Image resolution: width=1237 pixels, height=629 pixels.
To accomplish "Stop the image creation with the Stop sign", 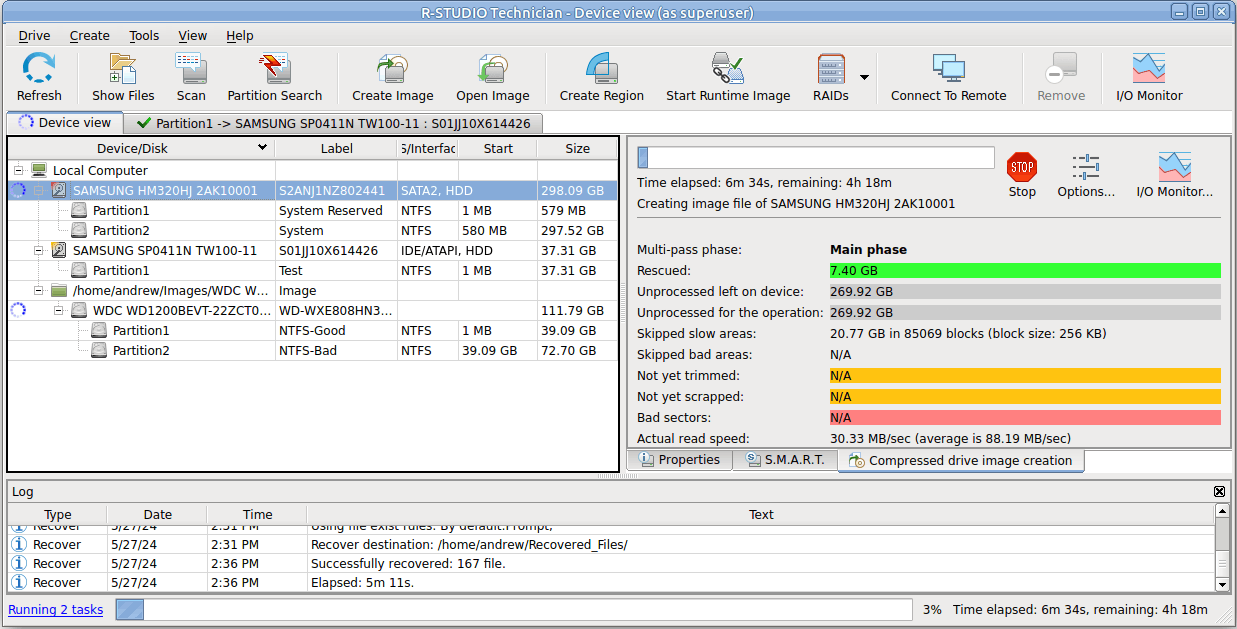I will pyautogui.click(x=1022, y=166).
